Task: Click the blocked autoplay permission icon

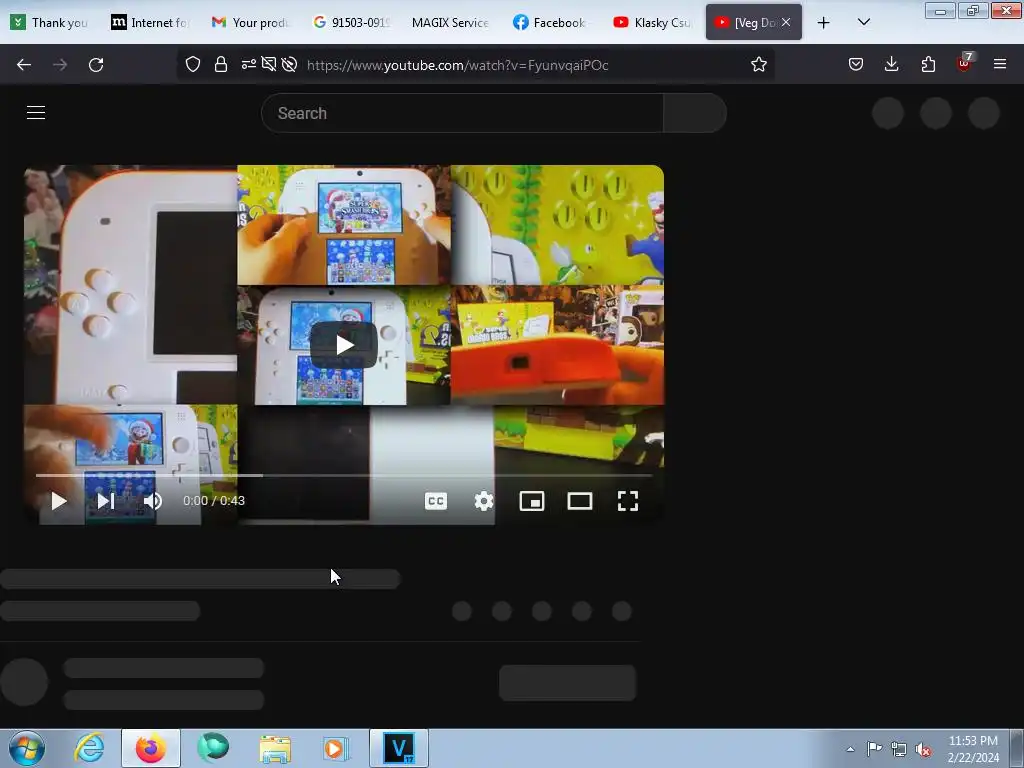Action: tap(289, 64)
